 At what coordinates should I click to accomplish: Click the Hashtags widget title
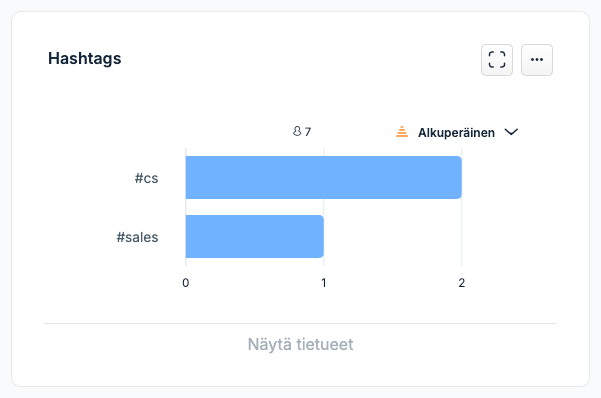point(85,59)
